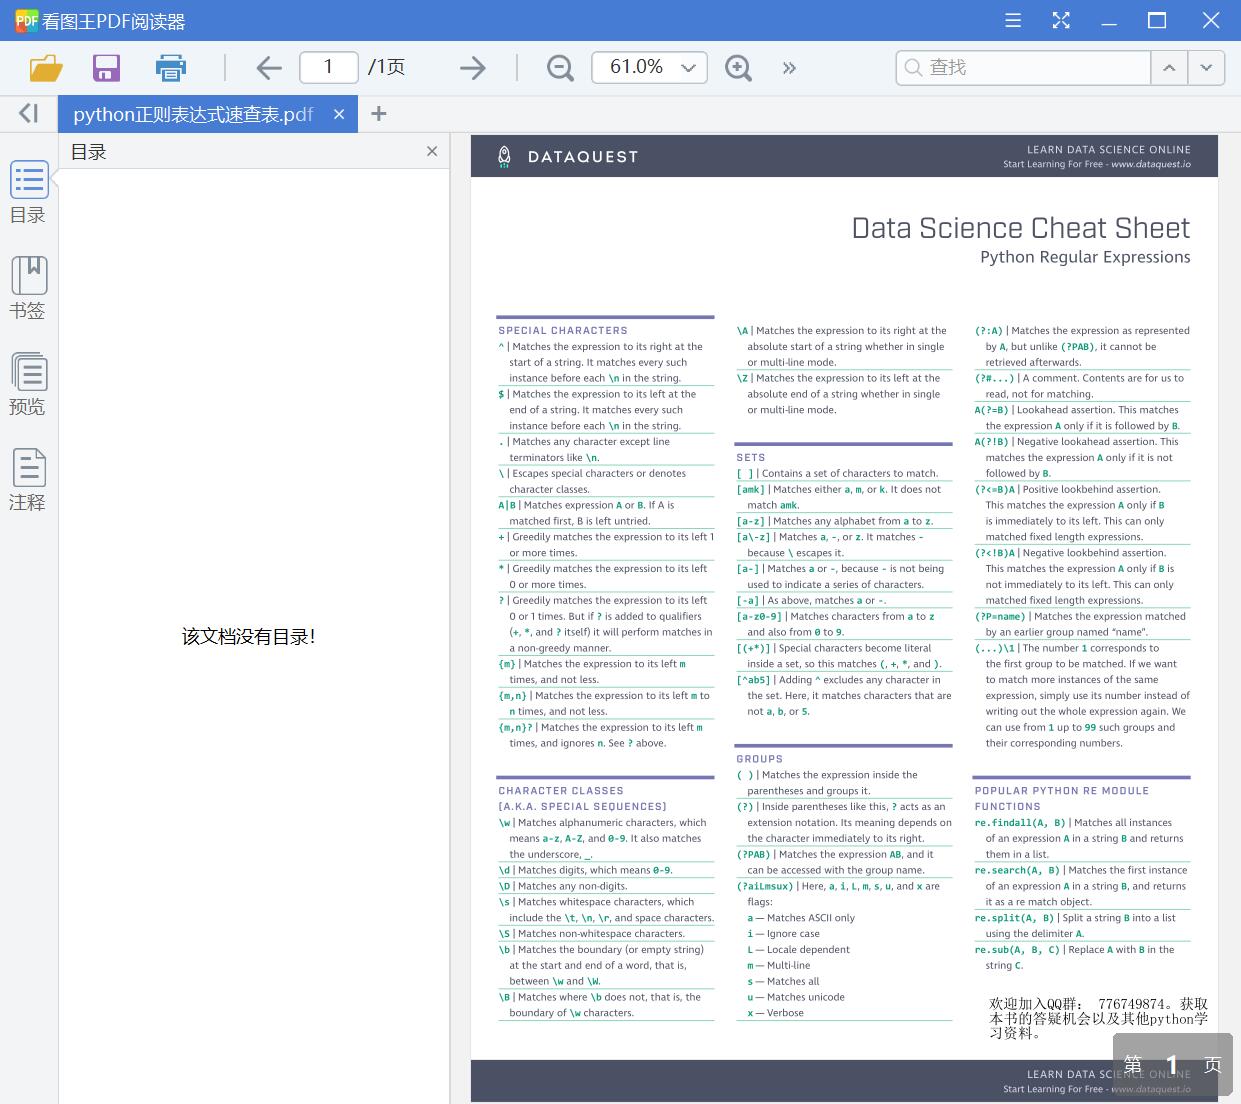Print the PDF document
Viewport: 1241px width, 1104px height.
click(x=171, y=68)
